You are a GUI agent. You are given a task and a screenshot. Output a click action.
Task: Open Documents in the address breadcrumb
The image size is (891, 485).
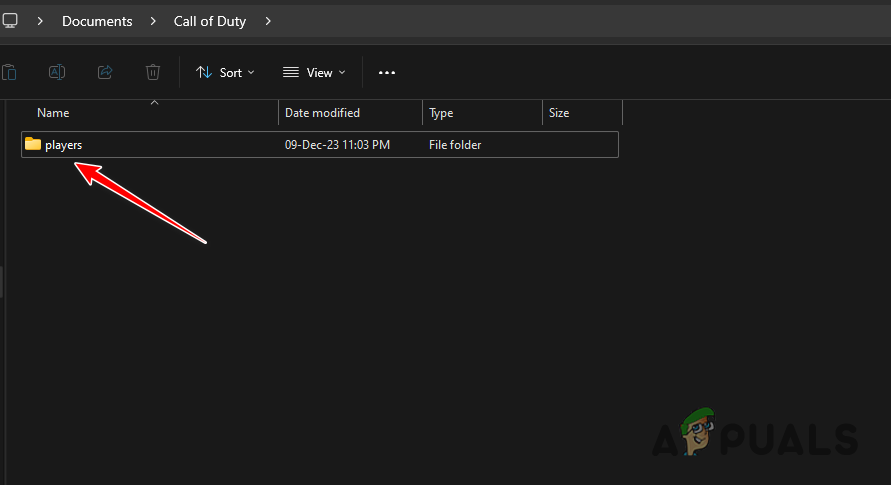pos(97,21)
